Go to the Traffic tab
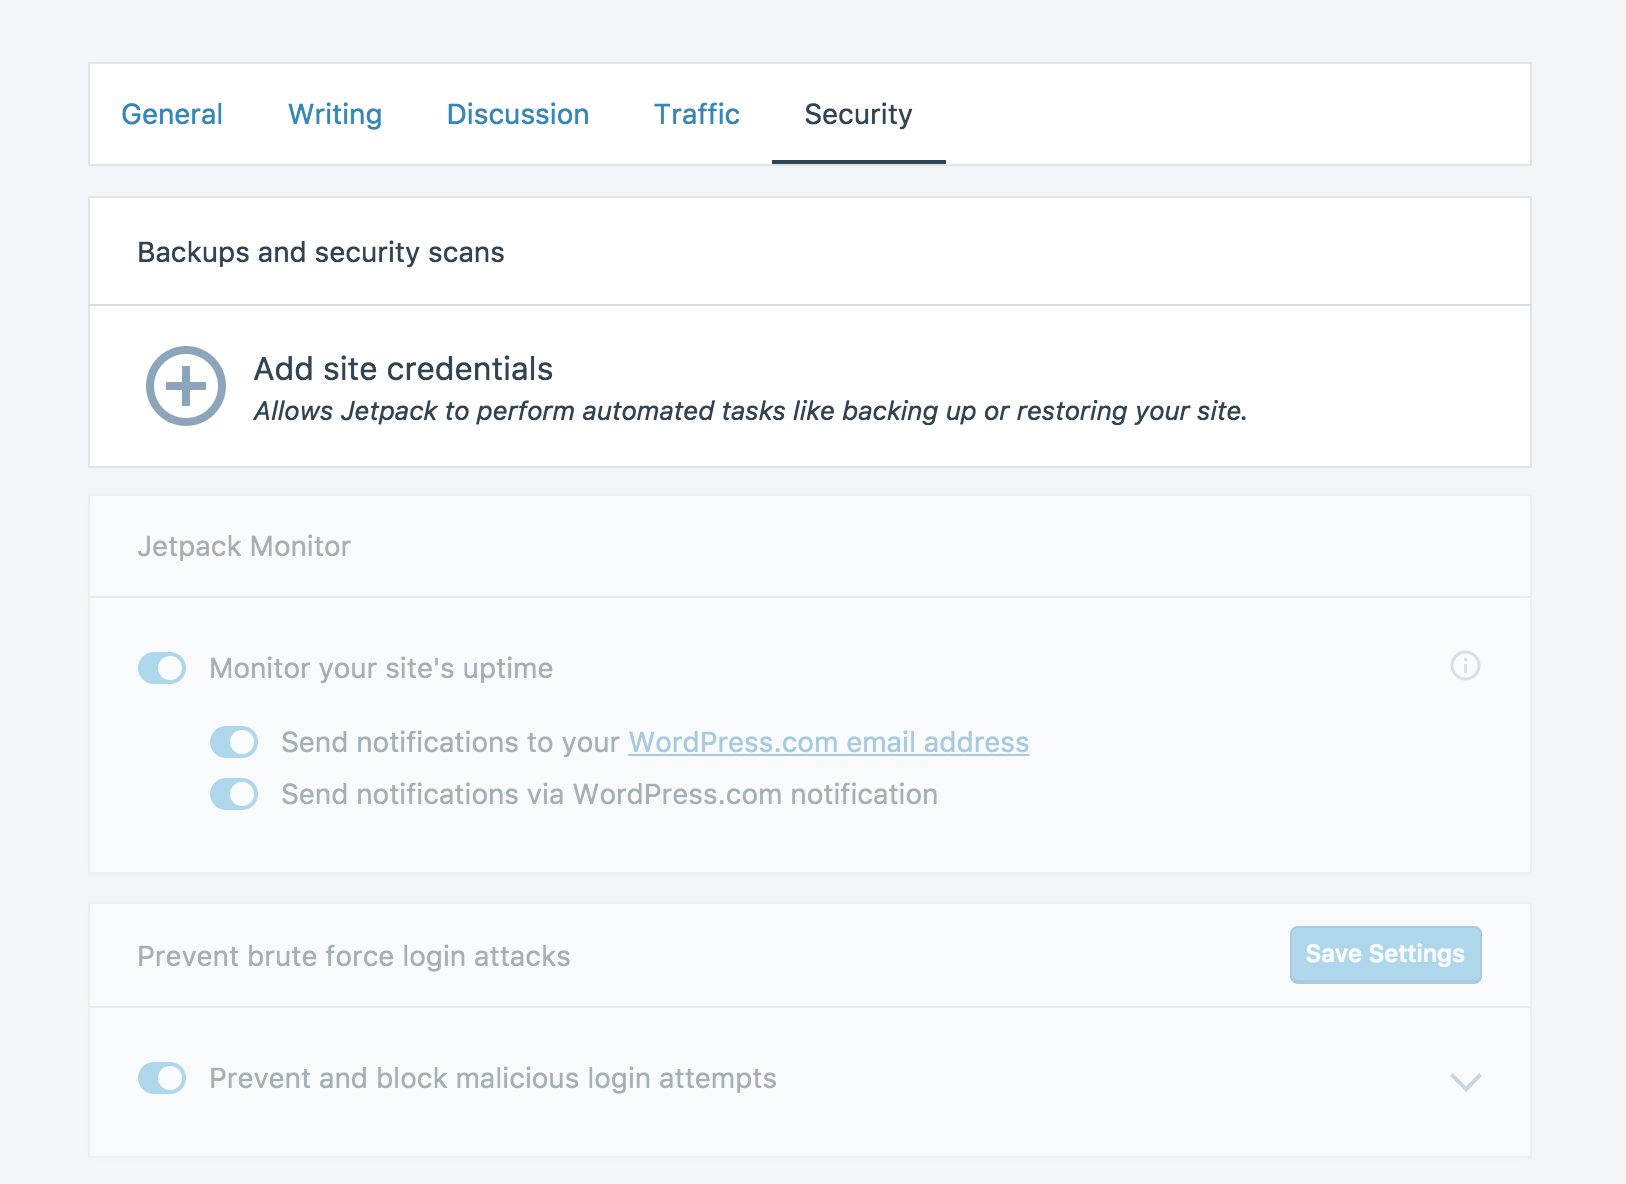 point(697,114)
